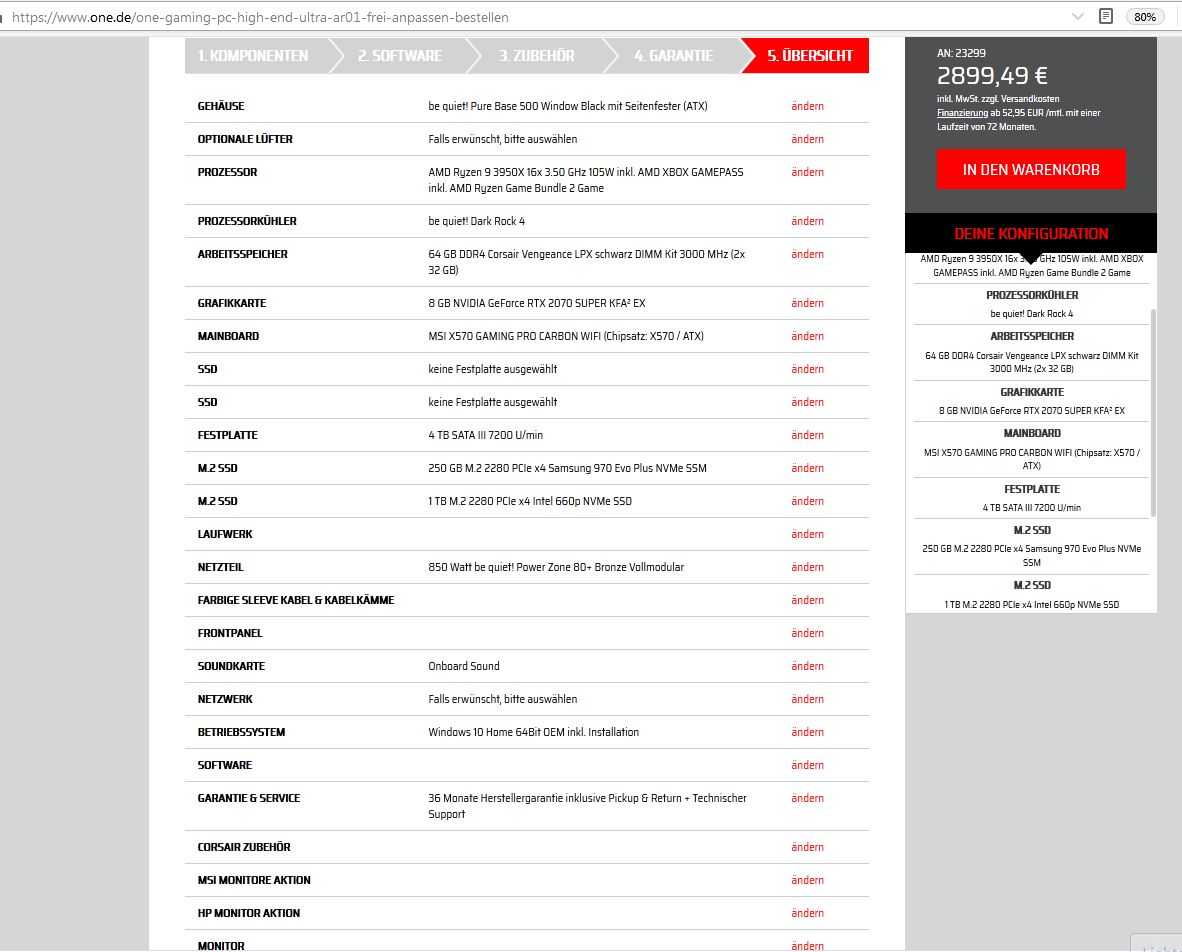Go to step 3. Zubehör tab

coord(537,56)
